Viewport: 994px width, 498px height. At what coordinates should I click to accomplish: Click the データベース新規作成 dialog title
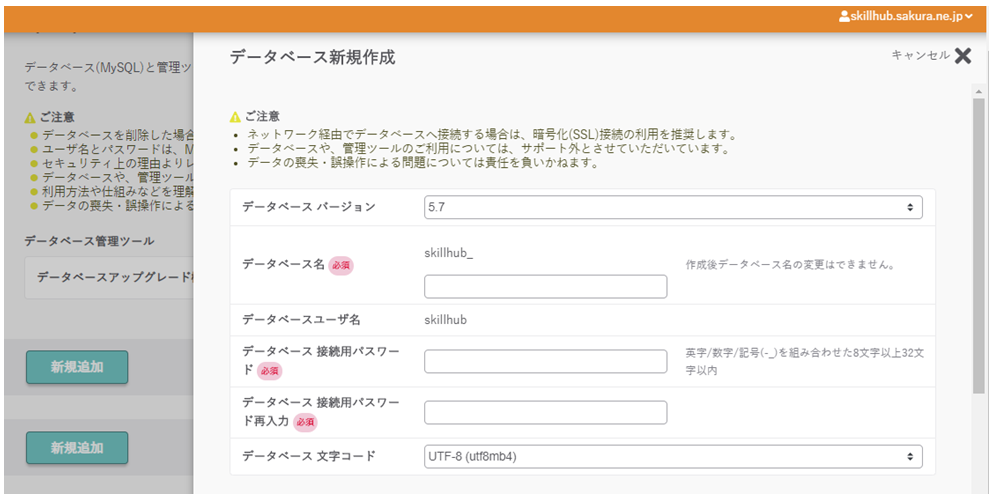pyautogui.click(x=313, y=58)
